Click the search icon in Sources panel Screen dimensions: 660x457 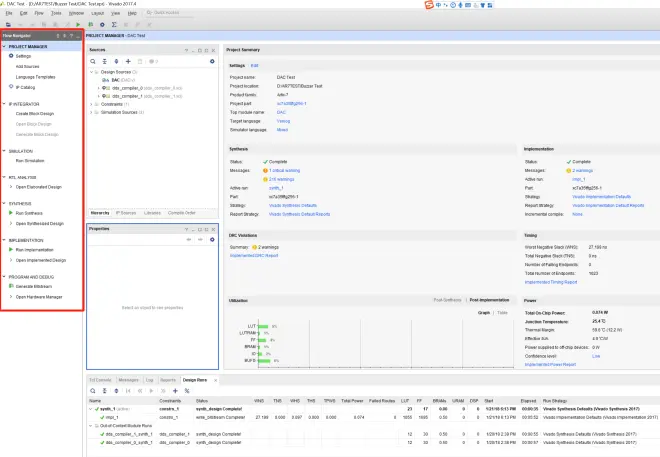click(x=93, y=61)
